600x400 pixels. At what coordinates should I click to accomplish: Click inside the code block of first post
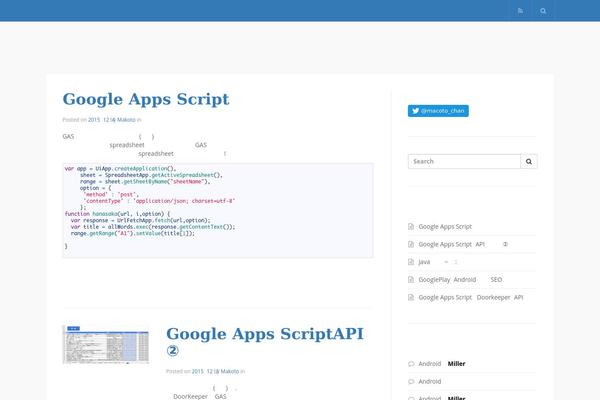218,211
